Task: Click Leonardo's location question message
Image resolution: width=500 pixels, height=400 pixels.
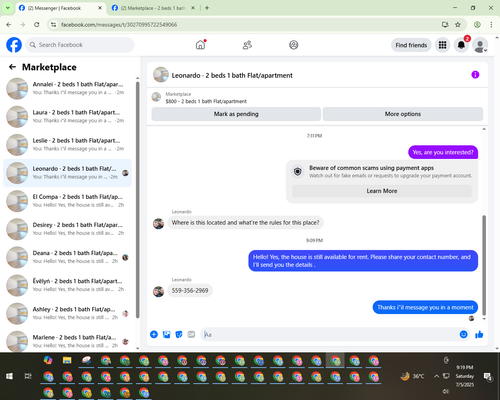Action: click(245, 223)
